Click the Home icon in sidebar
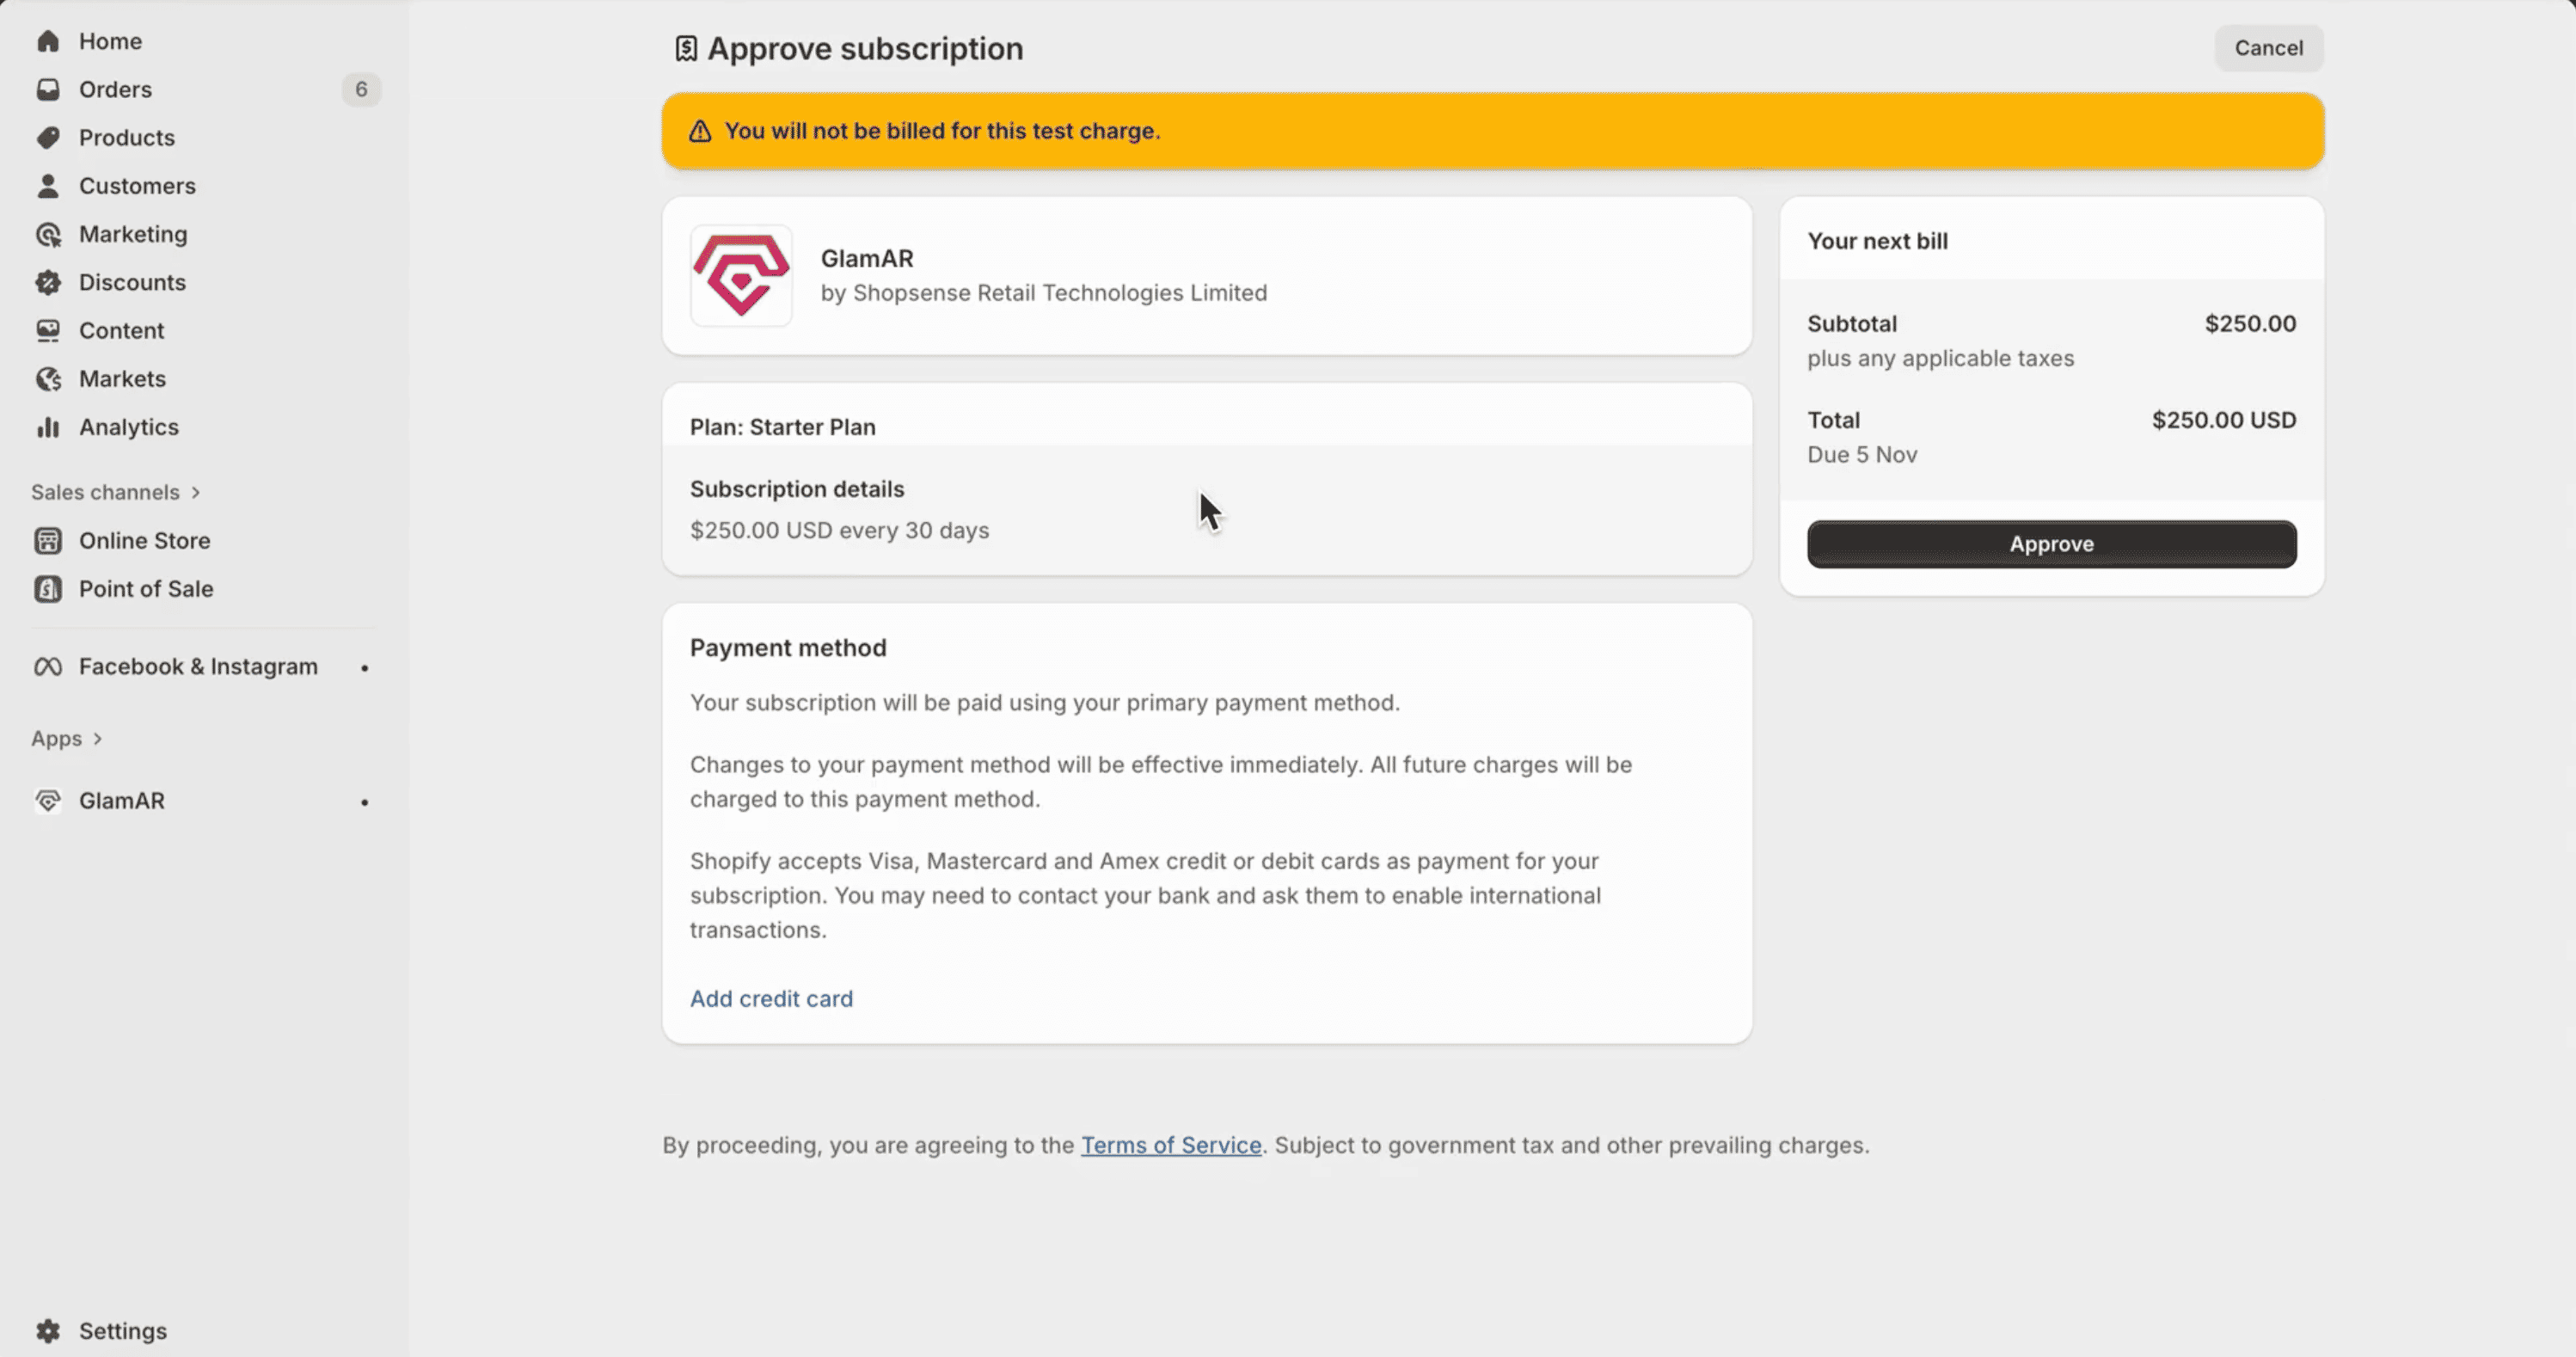This screenshot has height=1357, width=2576. tap(48, 41)
